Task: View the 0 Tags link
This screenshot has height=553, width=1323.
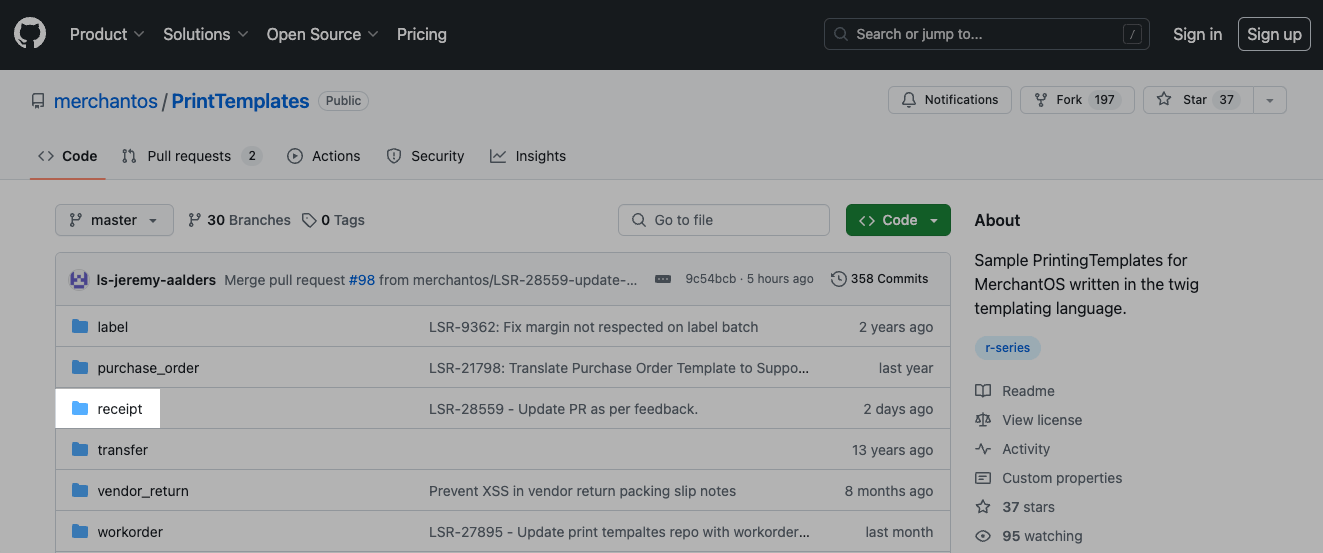Action: coord(334,220)
